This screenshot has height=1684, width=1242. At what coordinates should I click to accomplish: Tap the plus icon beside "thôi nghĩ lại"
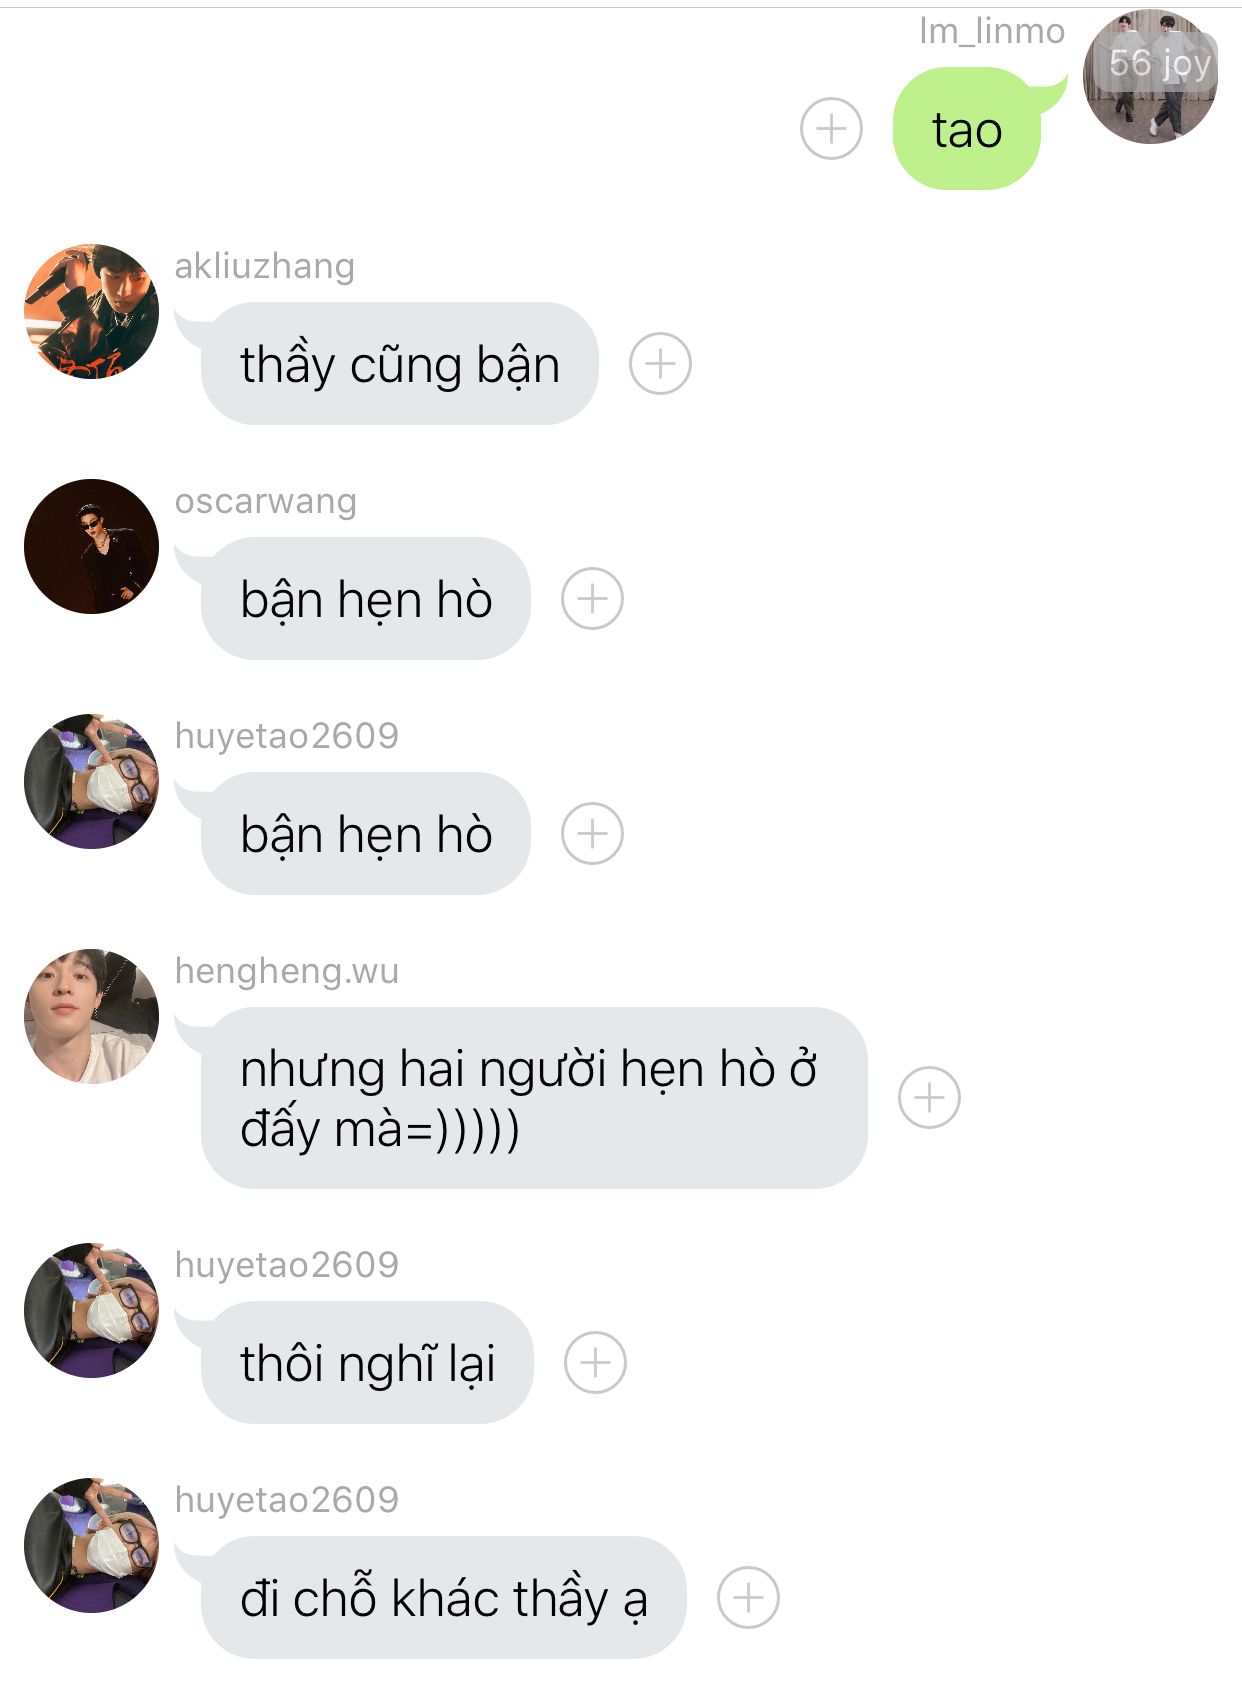pos(595,1363)
